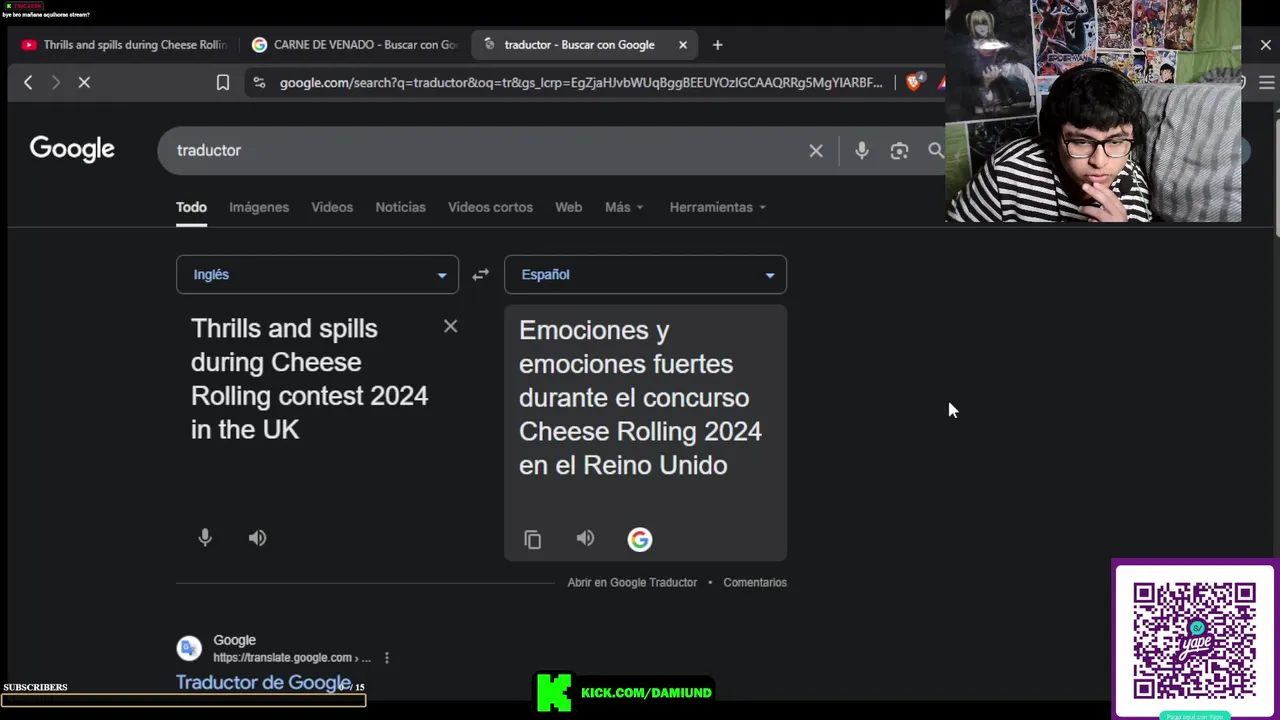
Task: Click the webcam stream overlay
Action: tap(1093, 111)
